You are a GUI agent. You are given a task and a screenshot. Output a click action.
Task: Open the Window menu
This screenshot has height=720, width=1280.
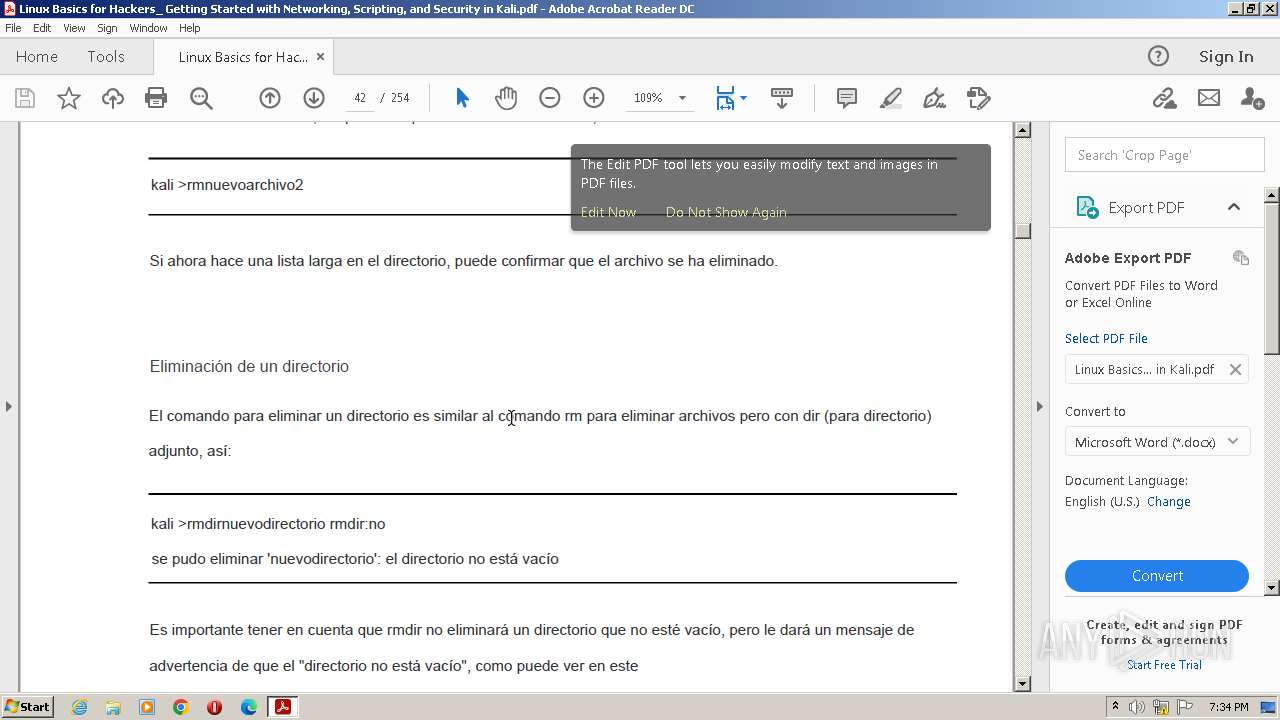pyautogui.click(x=148, y=28)
